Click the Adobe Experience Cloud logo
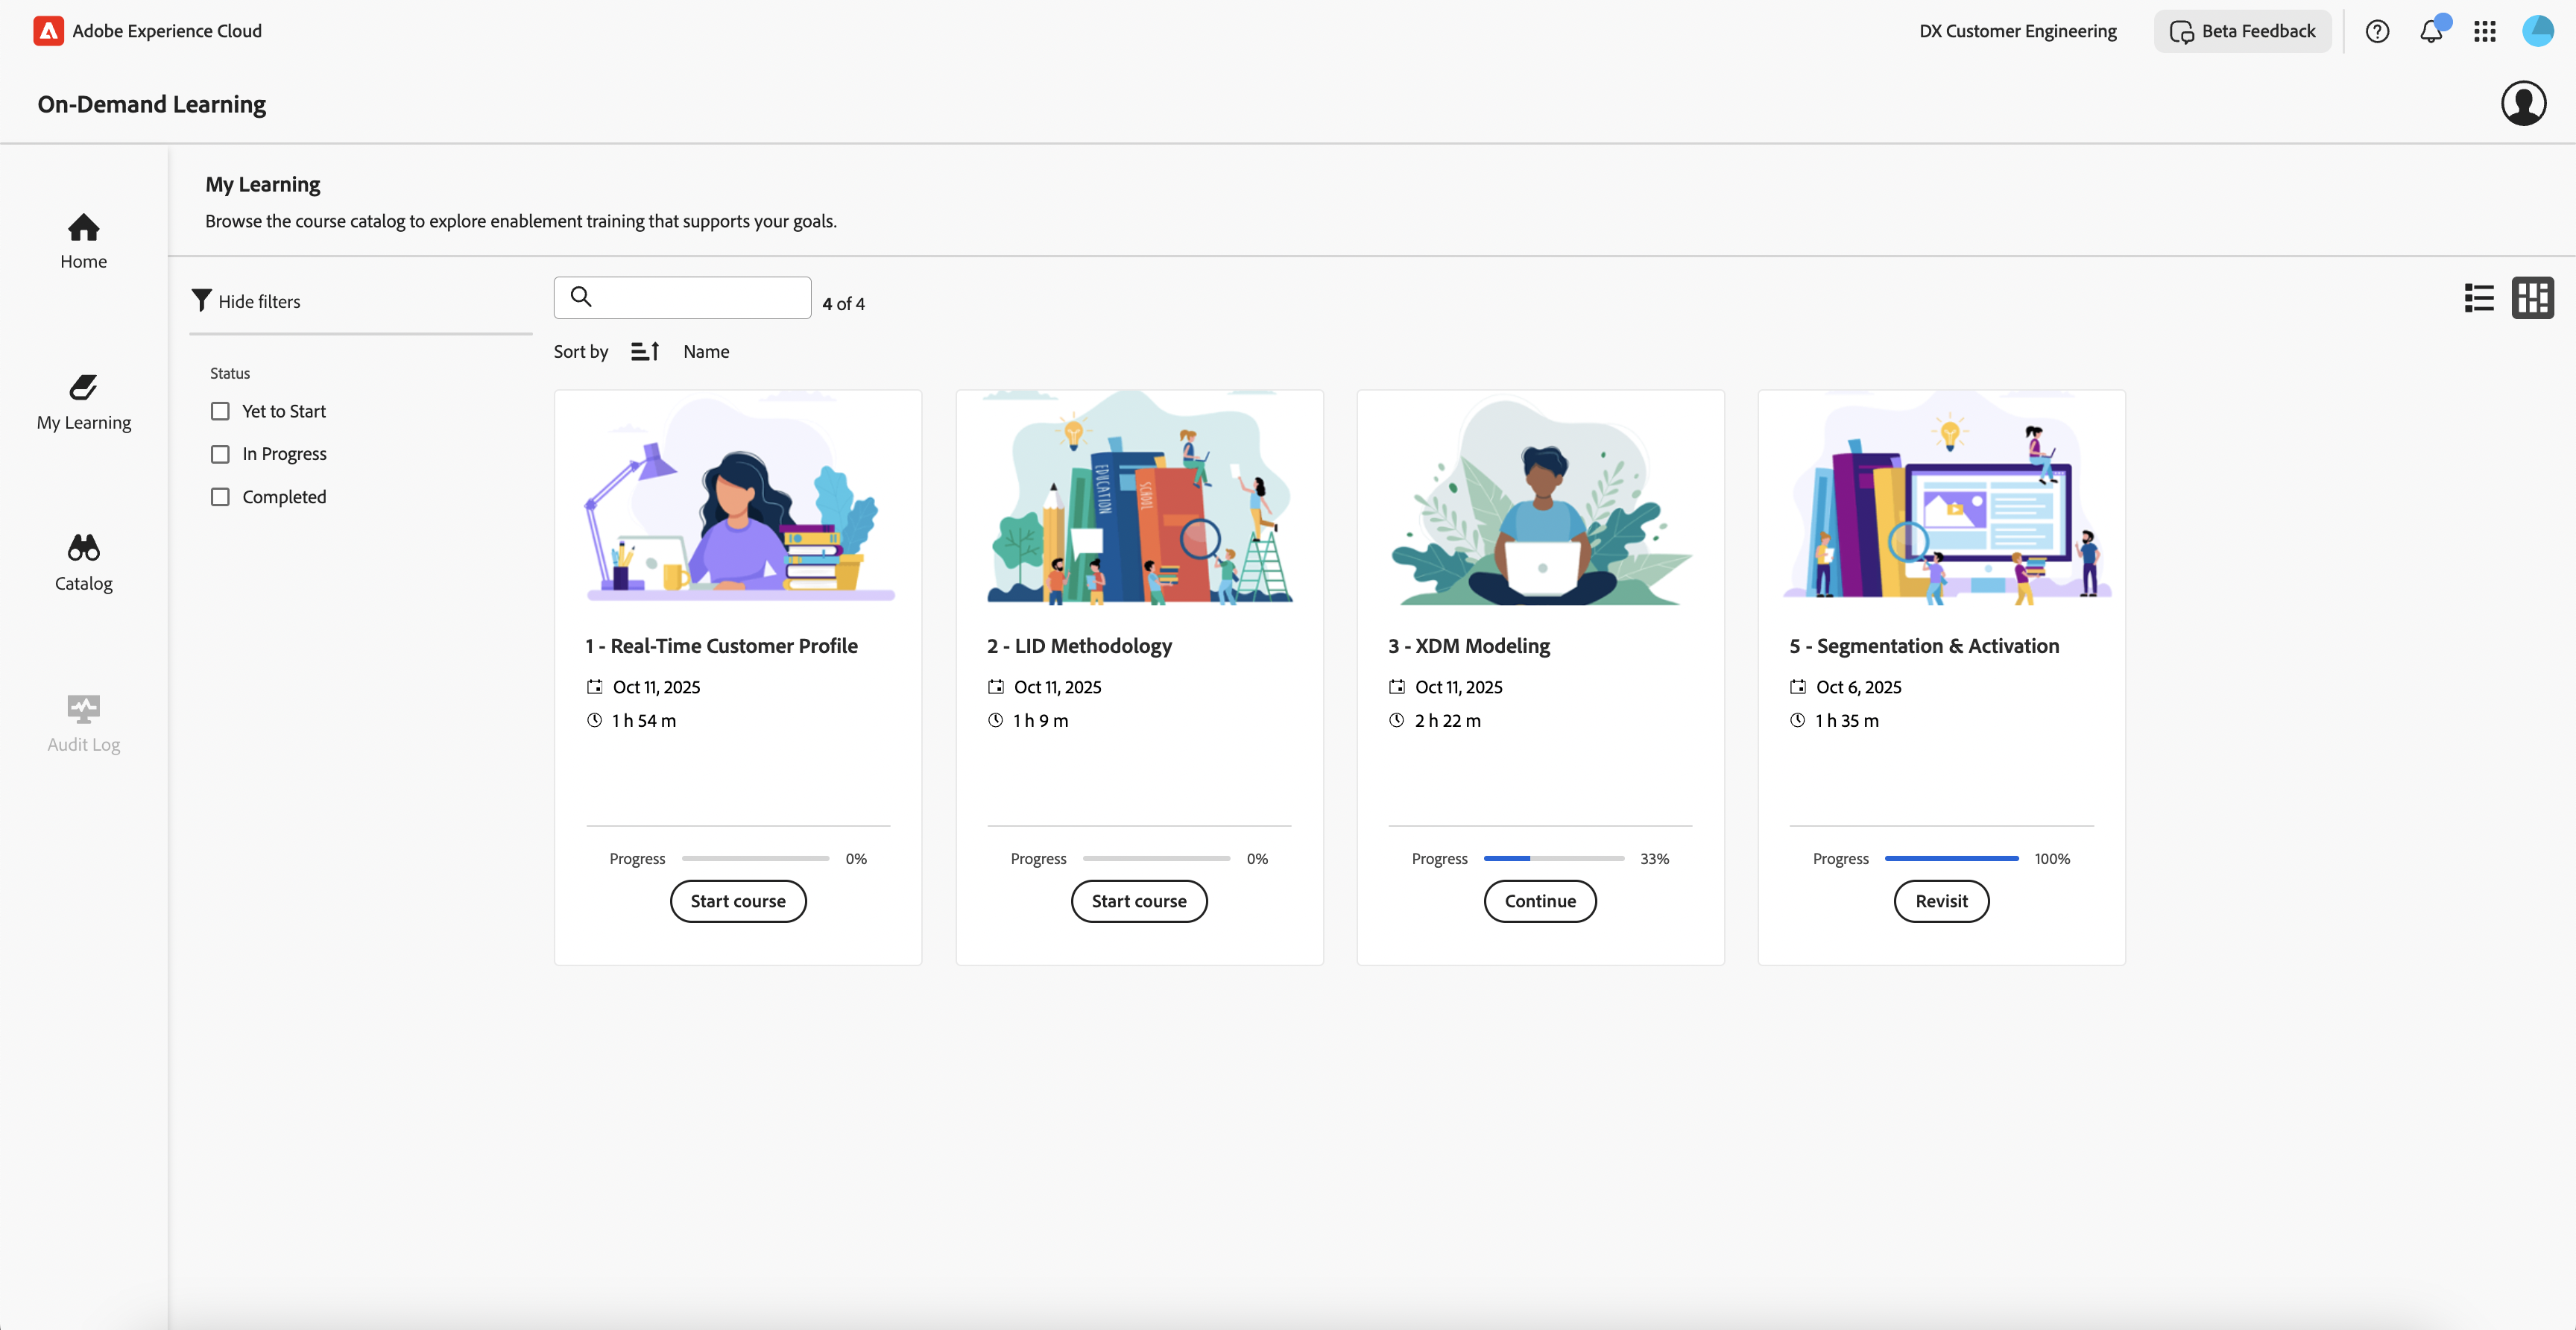 48,31
